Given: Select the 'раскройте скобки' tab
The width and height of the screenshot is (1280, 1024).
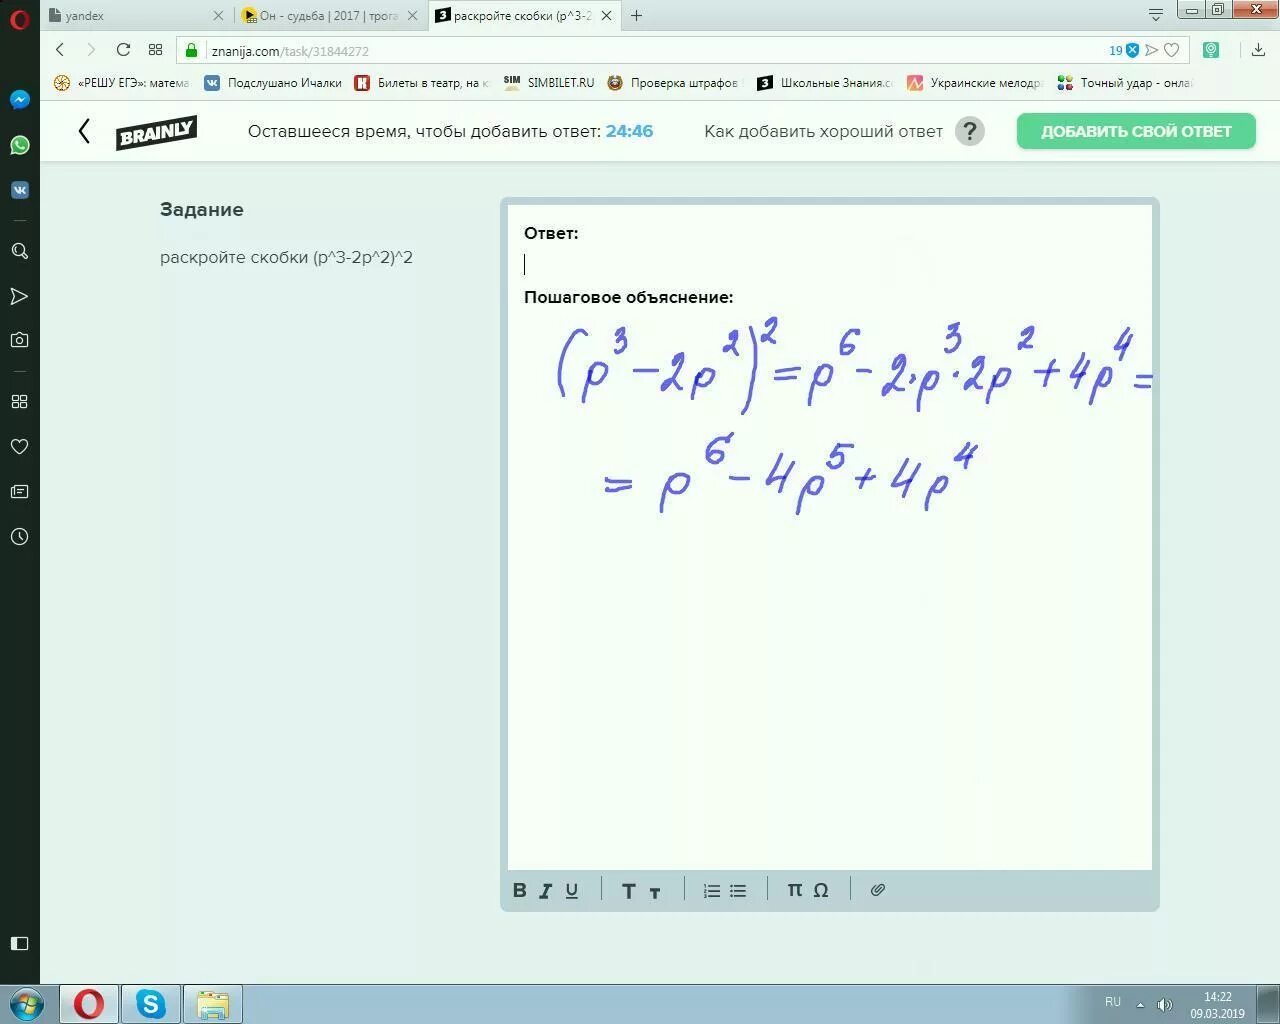Looking at the screenshot, I should 523,16.
